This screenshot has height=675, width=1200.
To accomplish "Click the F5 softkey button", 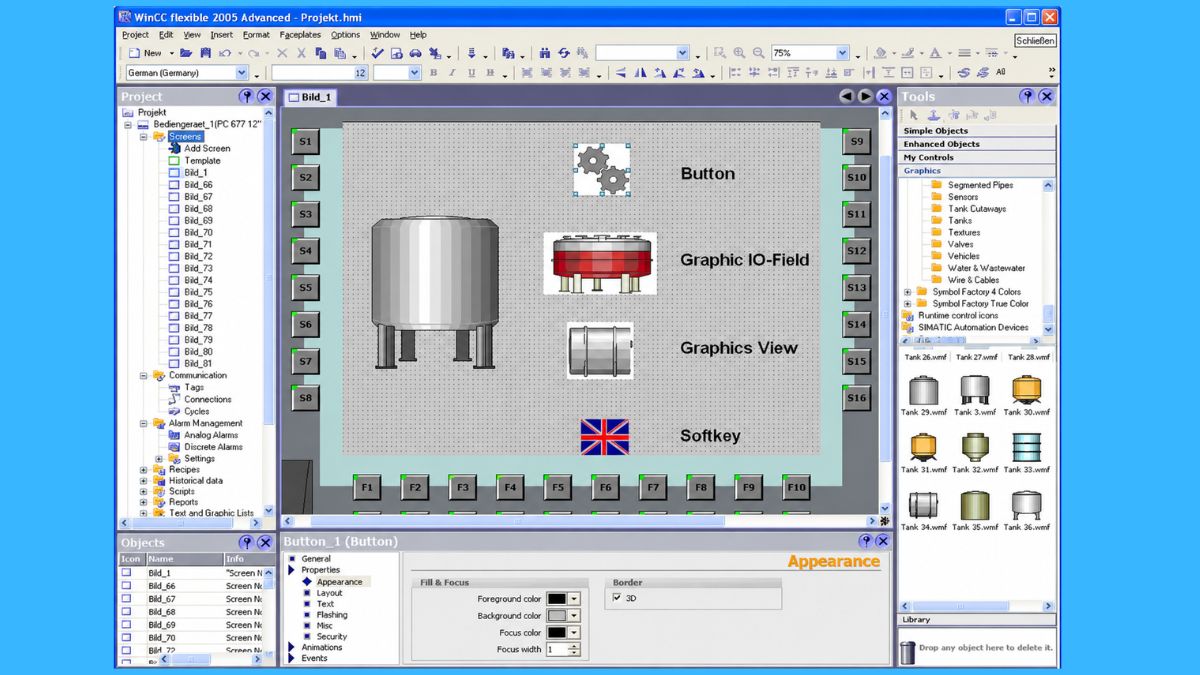I will 558,488.
